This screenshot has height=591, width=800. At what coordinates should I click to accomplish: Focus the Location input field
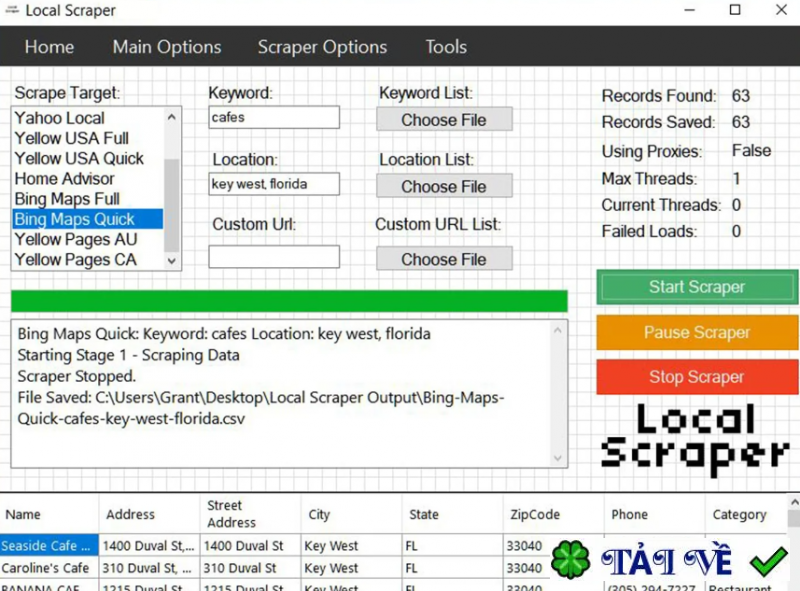(x=274, y=184)
